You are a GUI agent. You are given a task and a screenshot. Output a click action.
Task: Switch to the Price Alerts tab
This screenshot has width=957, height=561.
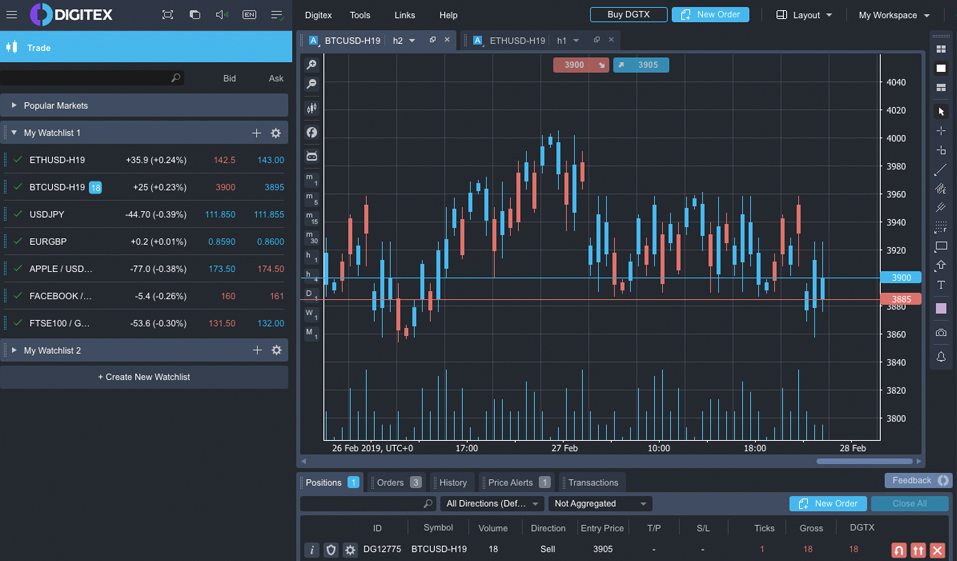pos(517,482)
